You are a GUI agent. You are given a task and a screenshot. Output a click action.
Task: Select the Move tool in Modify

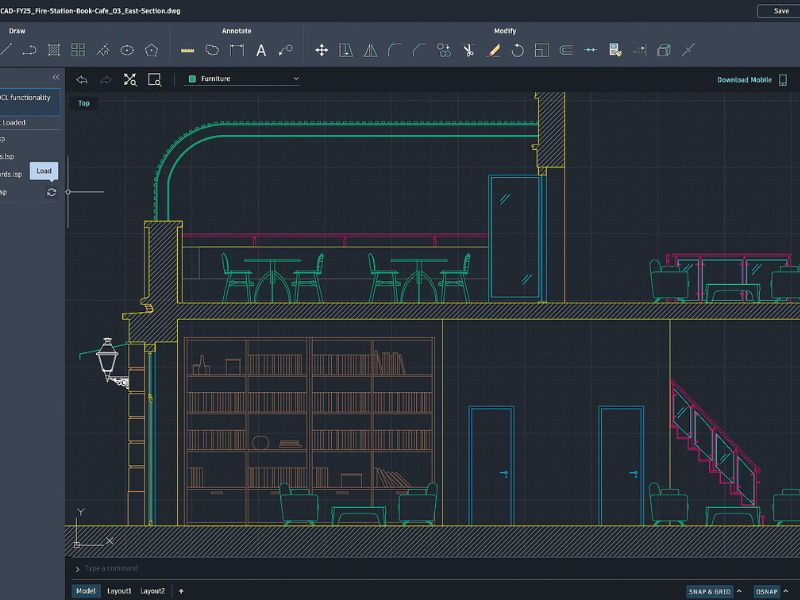pos(321,49)
